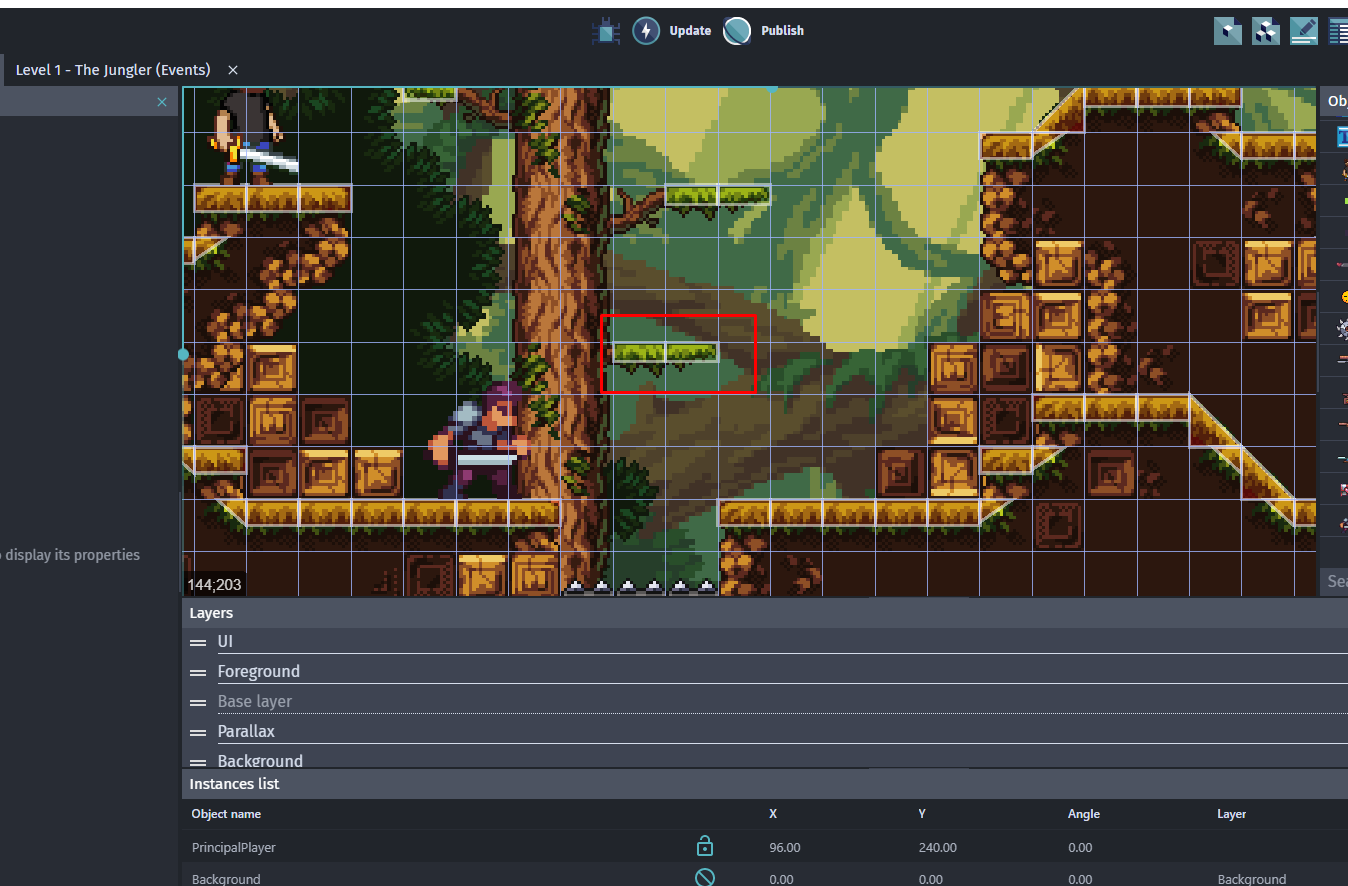This screenshot has height=886, width=1348.
Task: Open the debugger with the bug icon
Action: point(606,30)
